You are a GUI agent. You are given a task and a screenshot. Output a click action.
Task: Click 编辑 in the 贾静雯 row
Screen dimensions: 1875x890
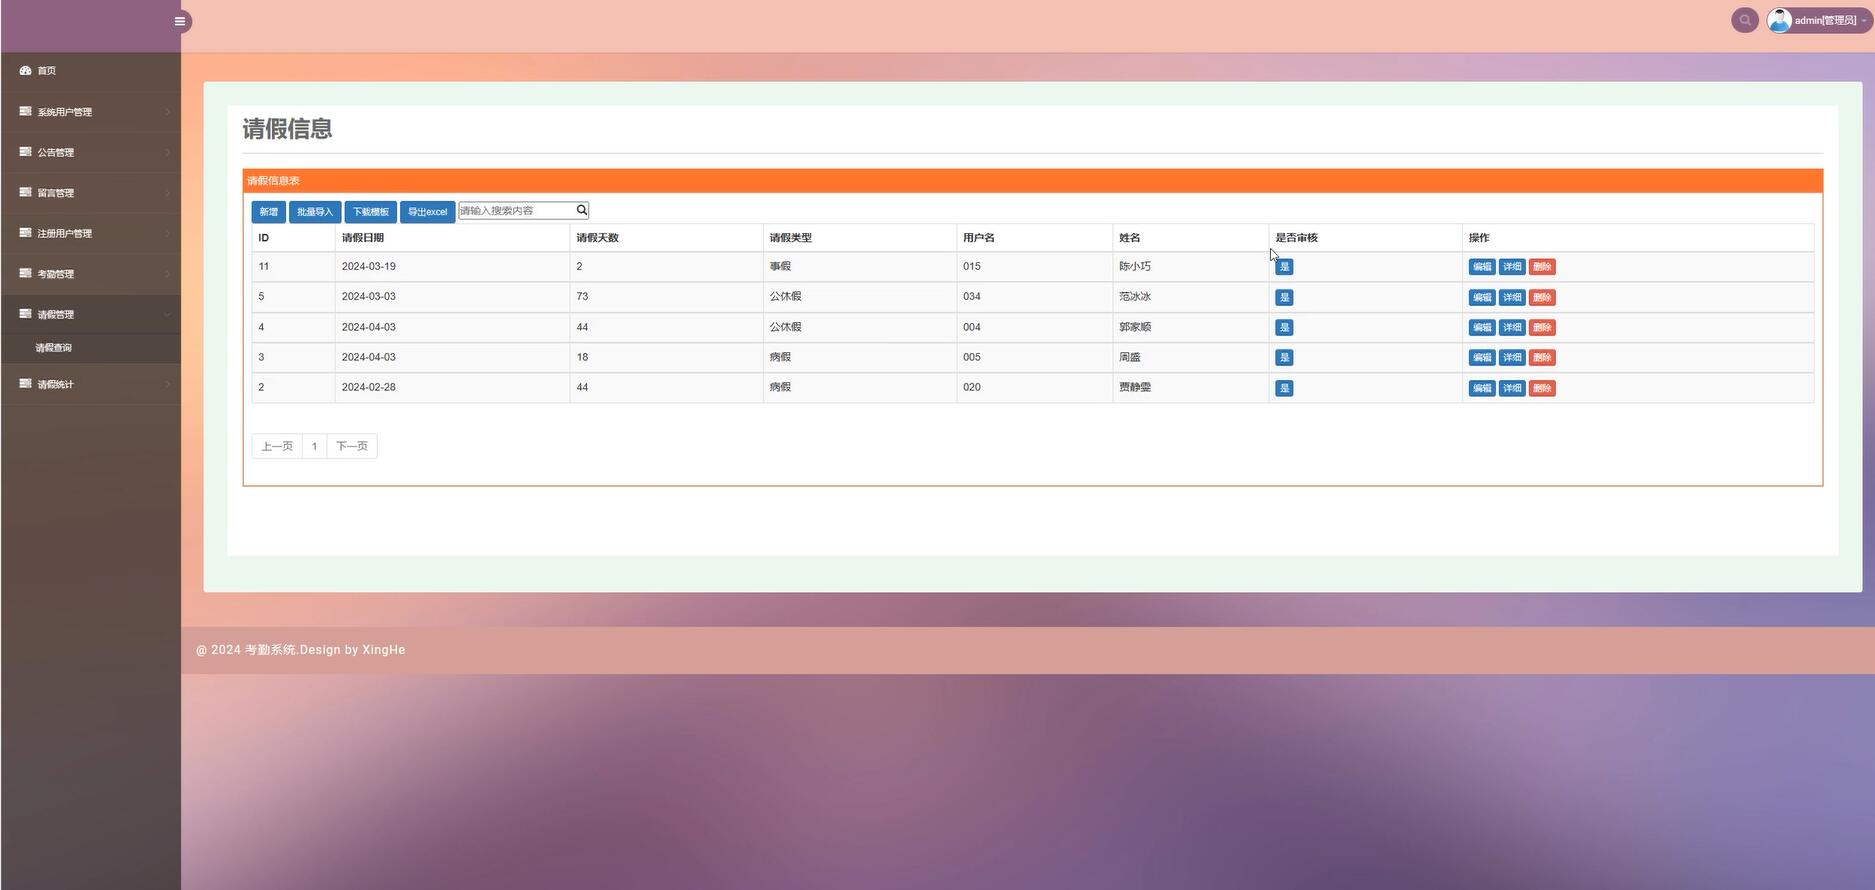(1482, 388)
